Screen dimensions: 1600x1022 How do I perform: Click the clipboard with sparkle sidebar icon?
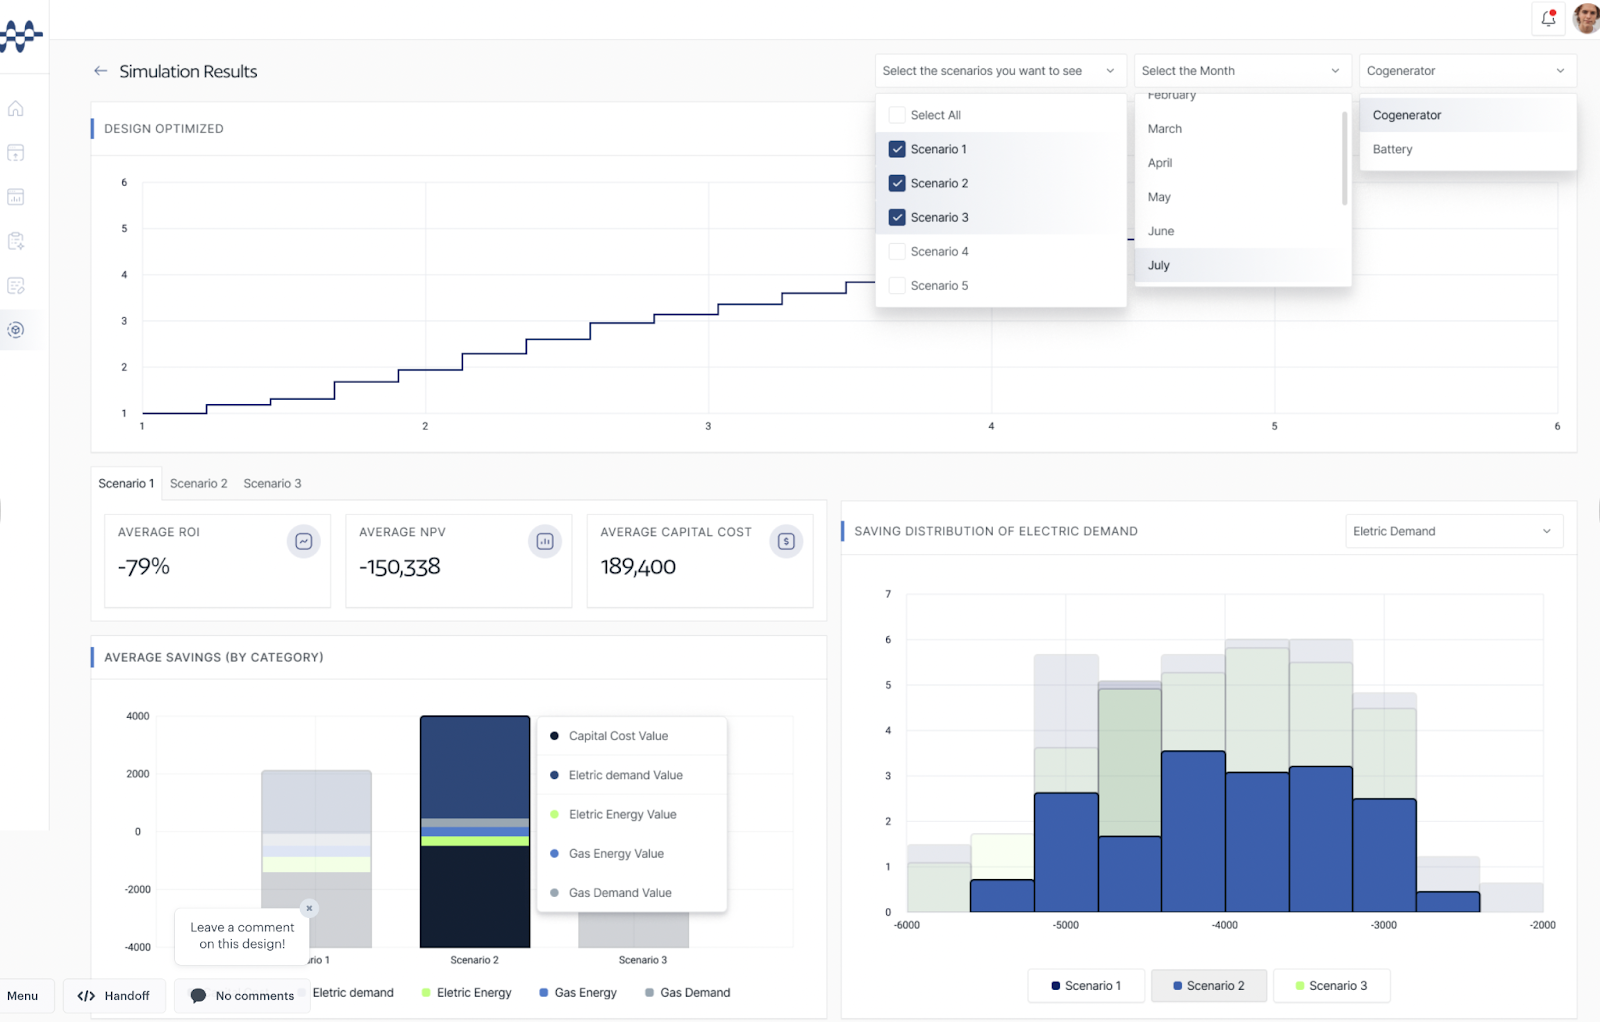pyautogui.click(x=15, y=240)
